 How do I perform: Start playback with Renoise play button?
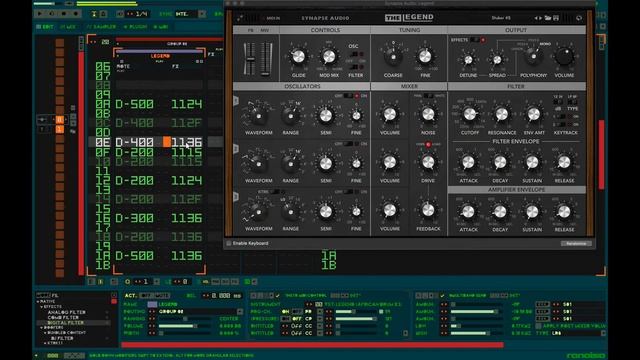40,13
